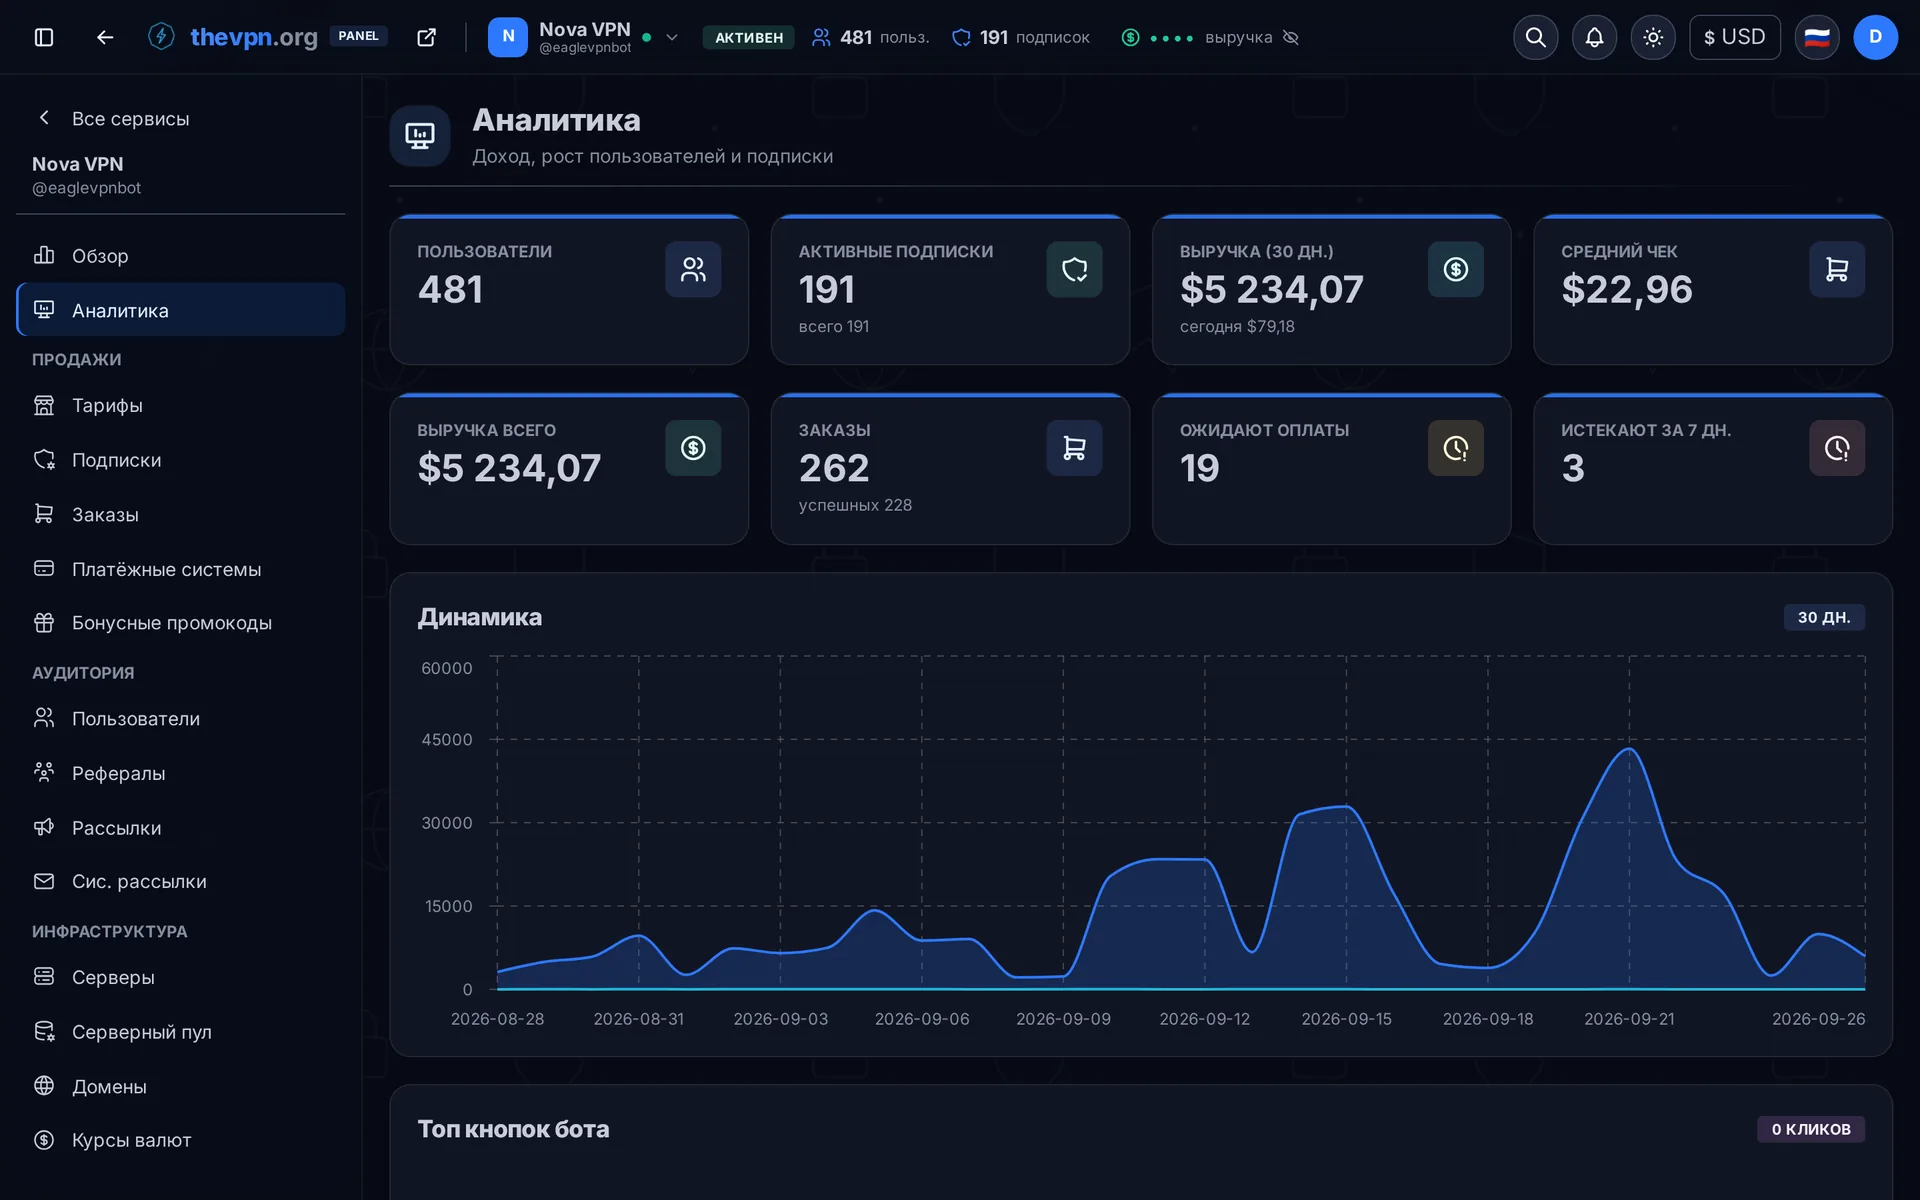The image size is (1920, 1200).
Task: Open the notifications bell
Action: point(1594,37)
